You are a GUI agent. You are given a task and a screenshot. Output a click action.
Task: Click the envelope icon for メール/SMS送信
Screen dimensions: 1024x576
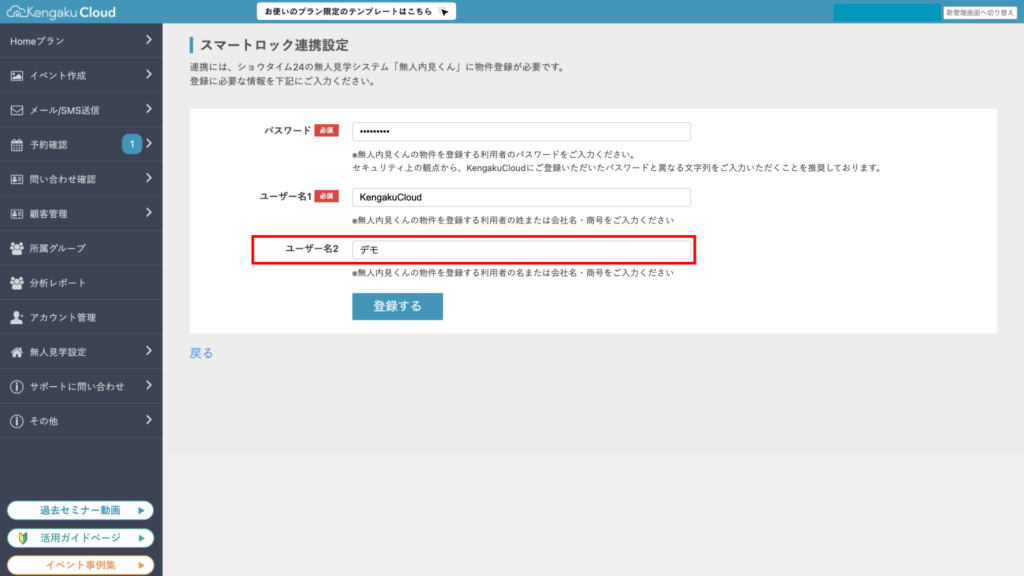[x=17, y=110]
